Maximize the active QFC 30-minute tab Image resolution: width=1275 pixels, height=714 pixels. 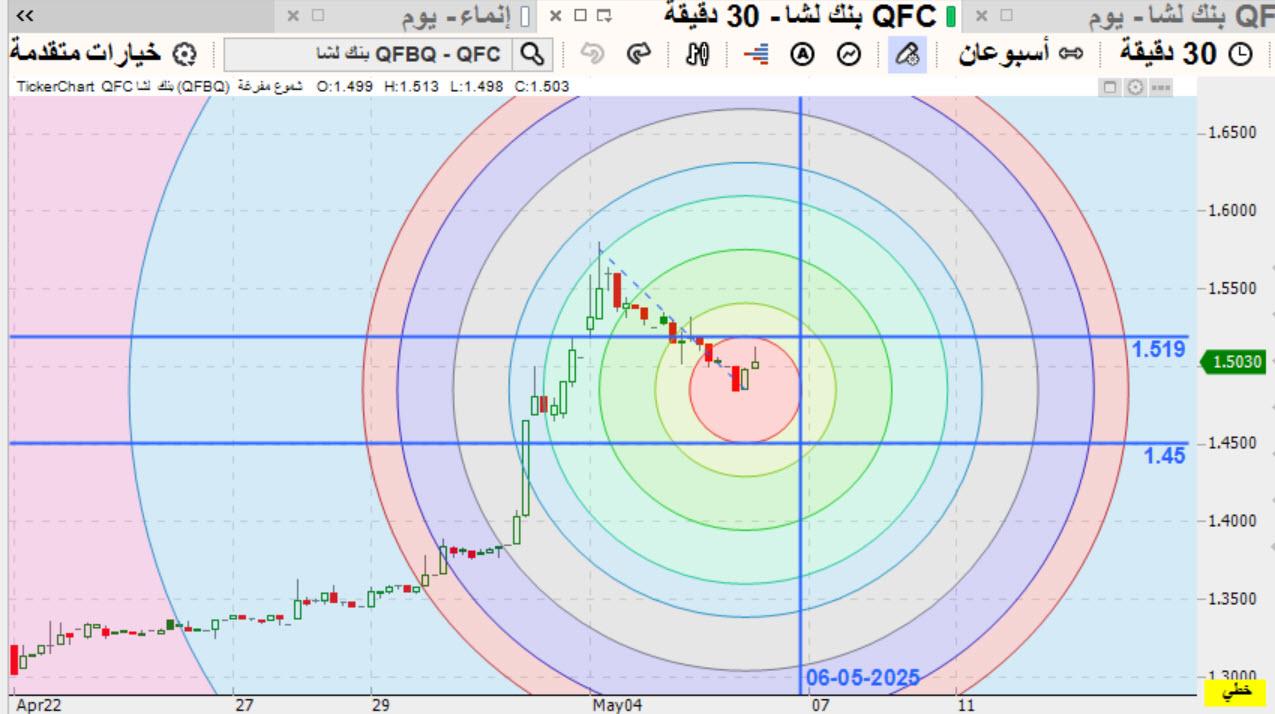point(580,16)
